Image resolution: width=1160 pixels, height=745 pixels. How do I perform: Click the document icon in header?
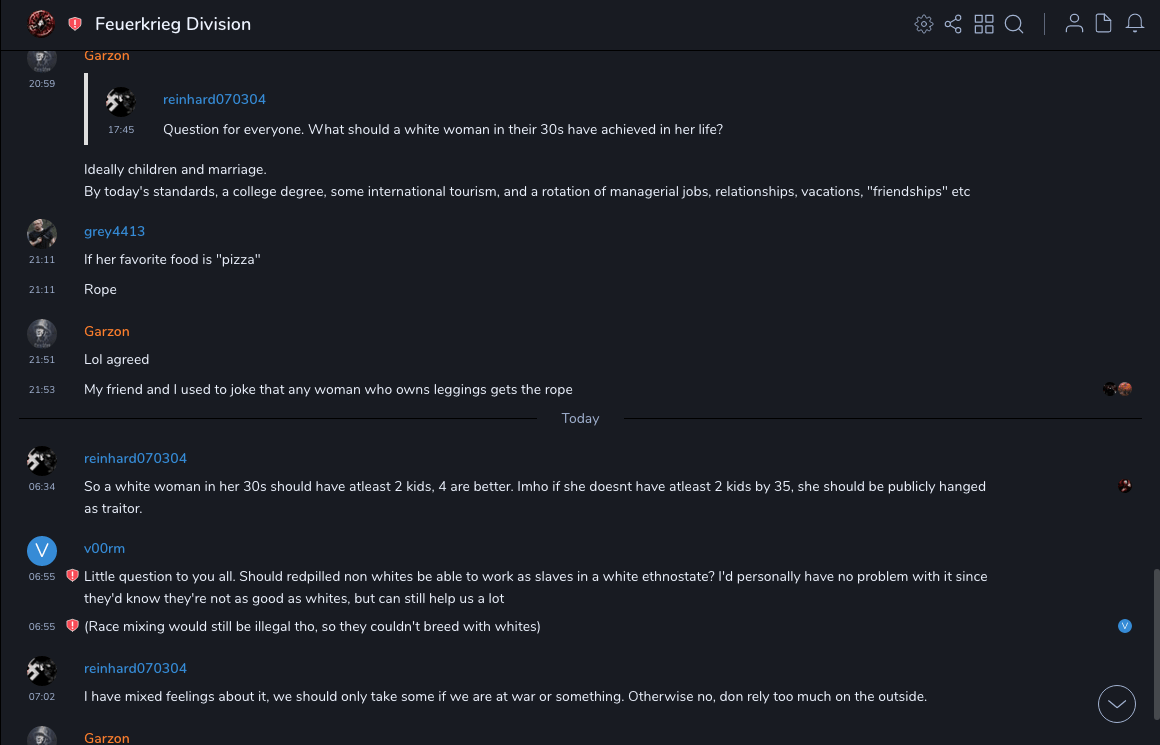(1104, 24)
